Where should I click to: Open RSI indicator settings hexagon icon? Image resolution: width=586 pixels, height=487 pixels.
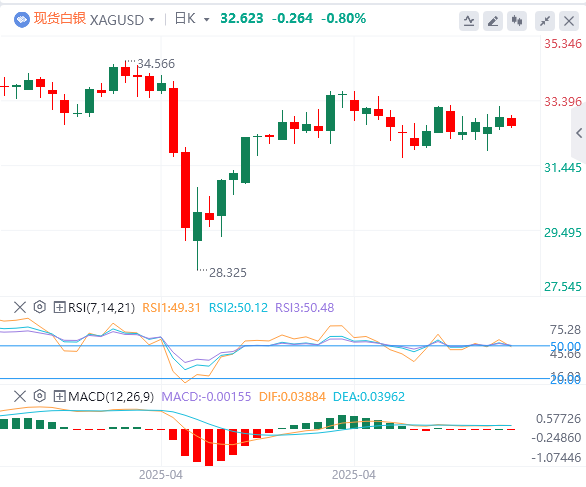coord(40,307)
